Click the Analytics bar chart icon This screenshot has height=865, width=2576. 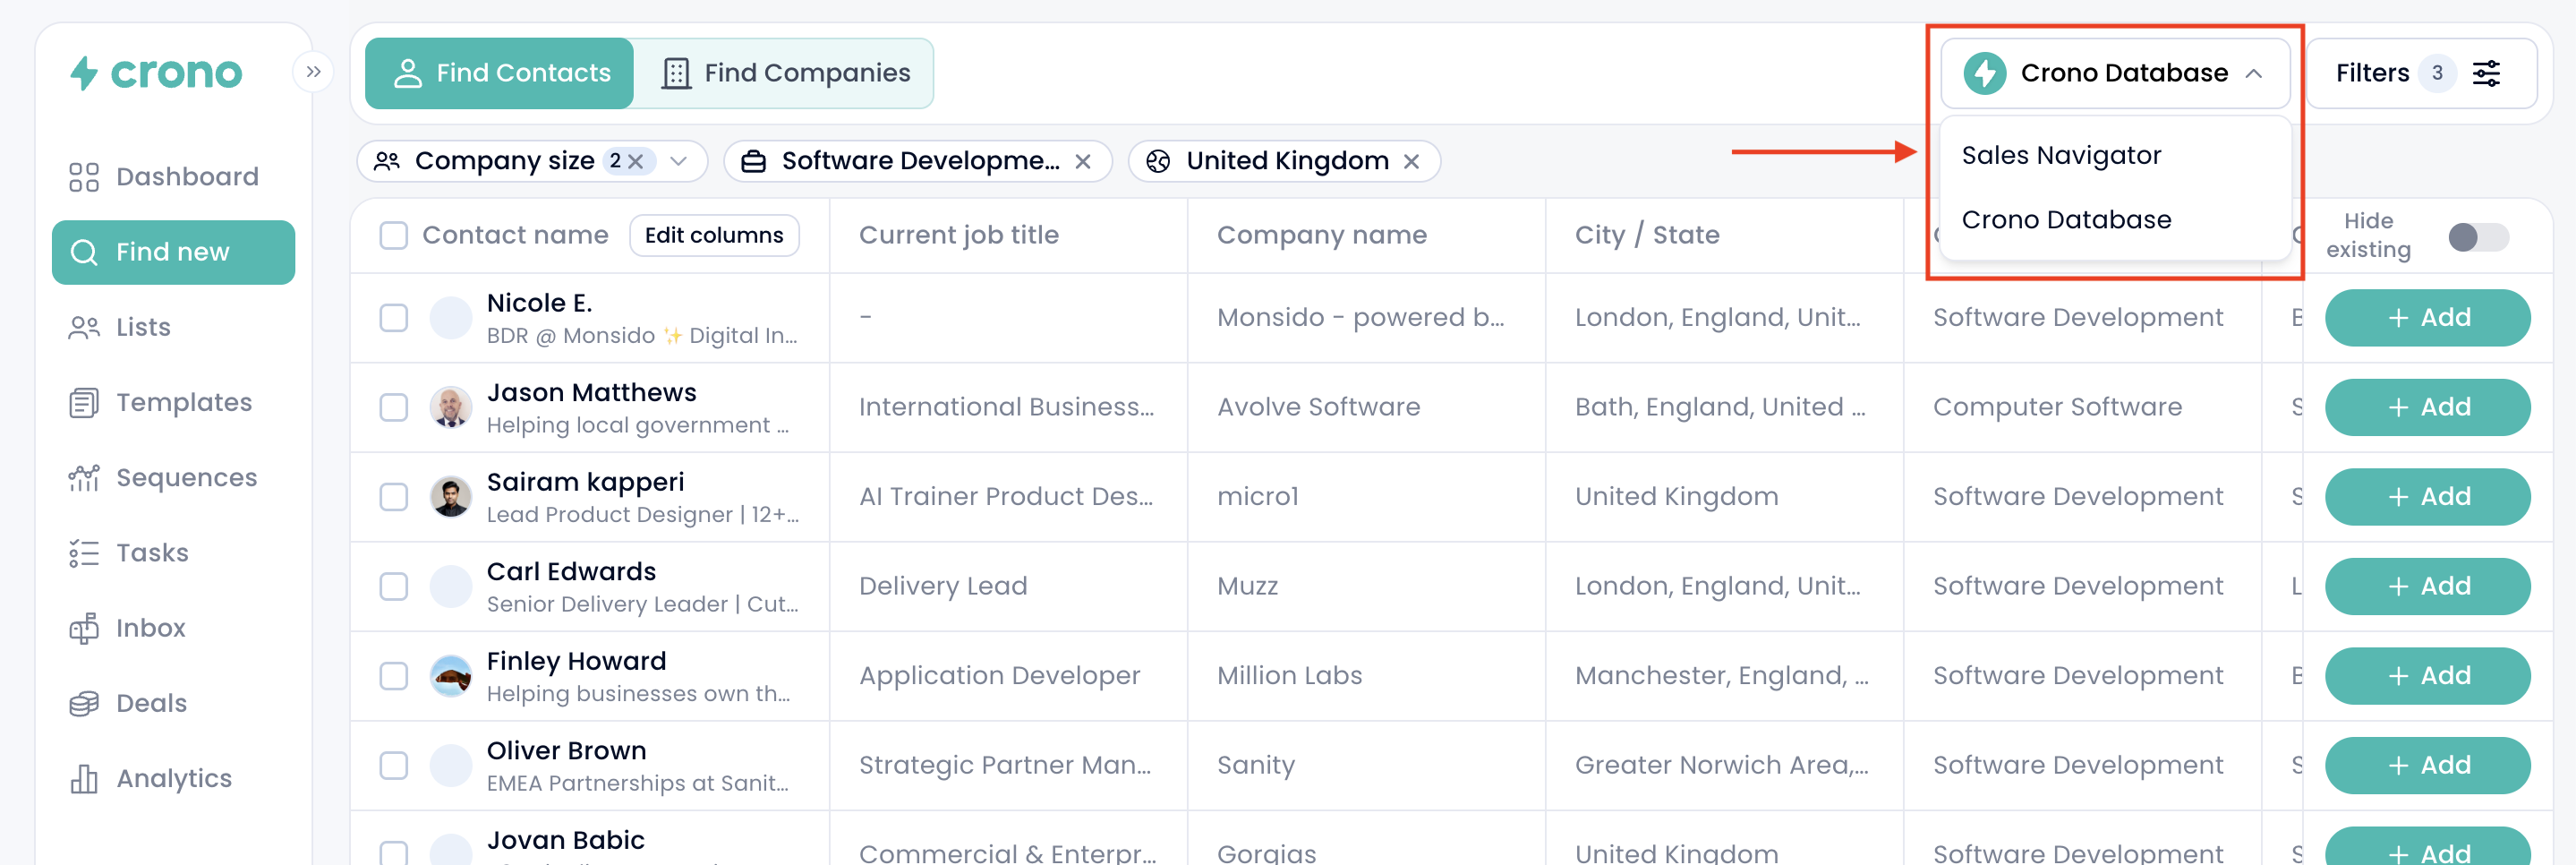click(x=84, y=778)
